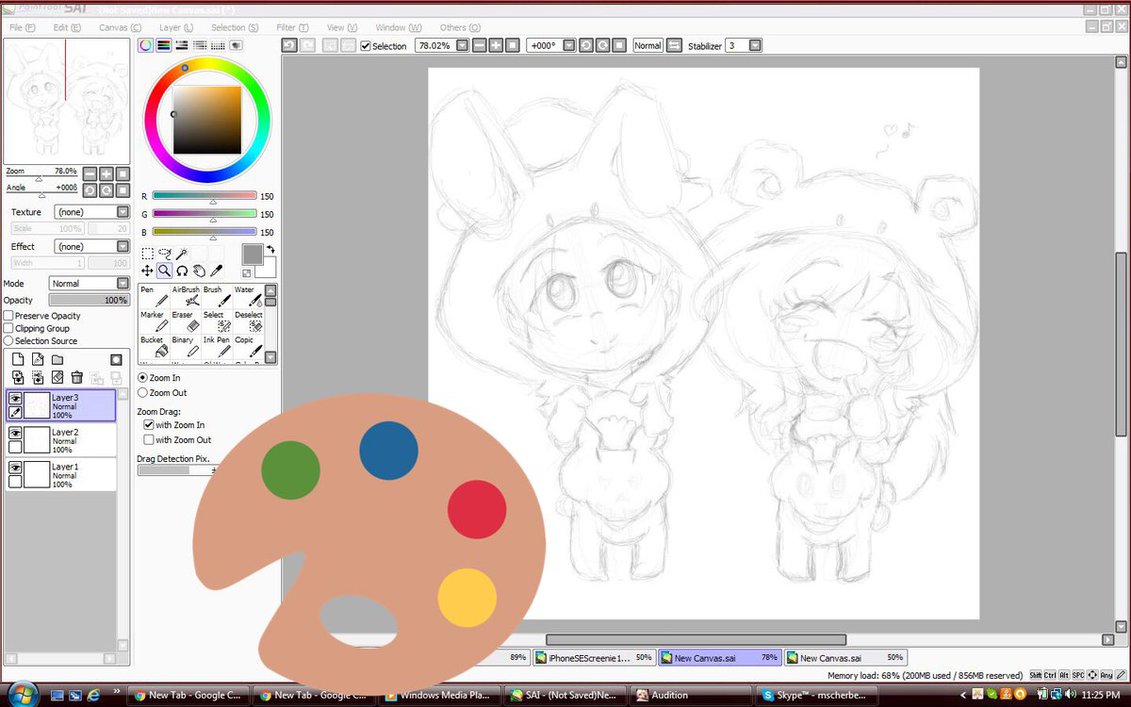
Task: Delete layer with trash can icon
Action: pyautogui.click(x=76, y=377)
